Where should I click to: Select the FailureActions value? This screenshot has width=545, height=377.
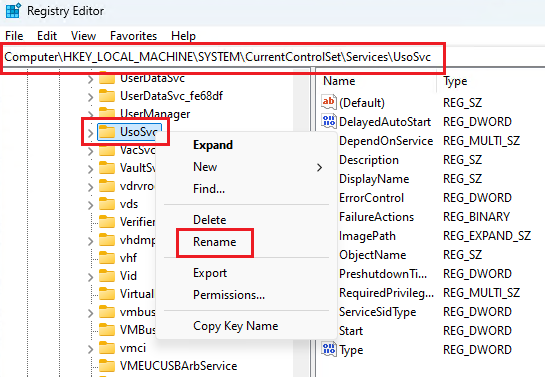tap(376, 217)
